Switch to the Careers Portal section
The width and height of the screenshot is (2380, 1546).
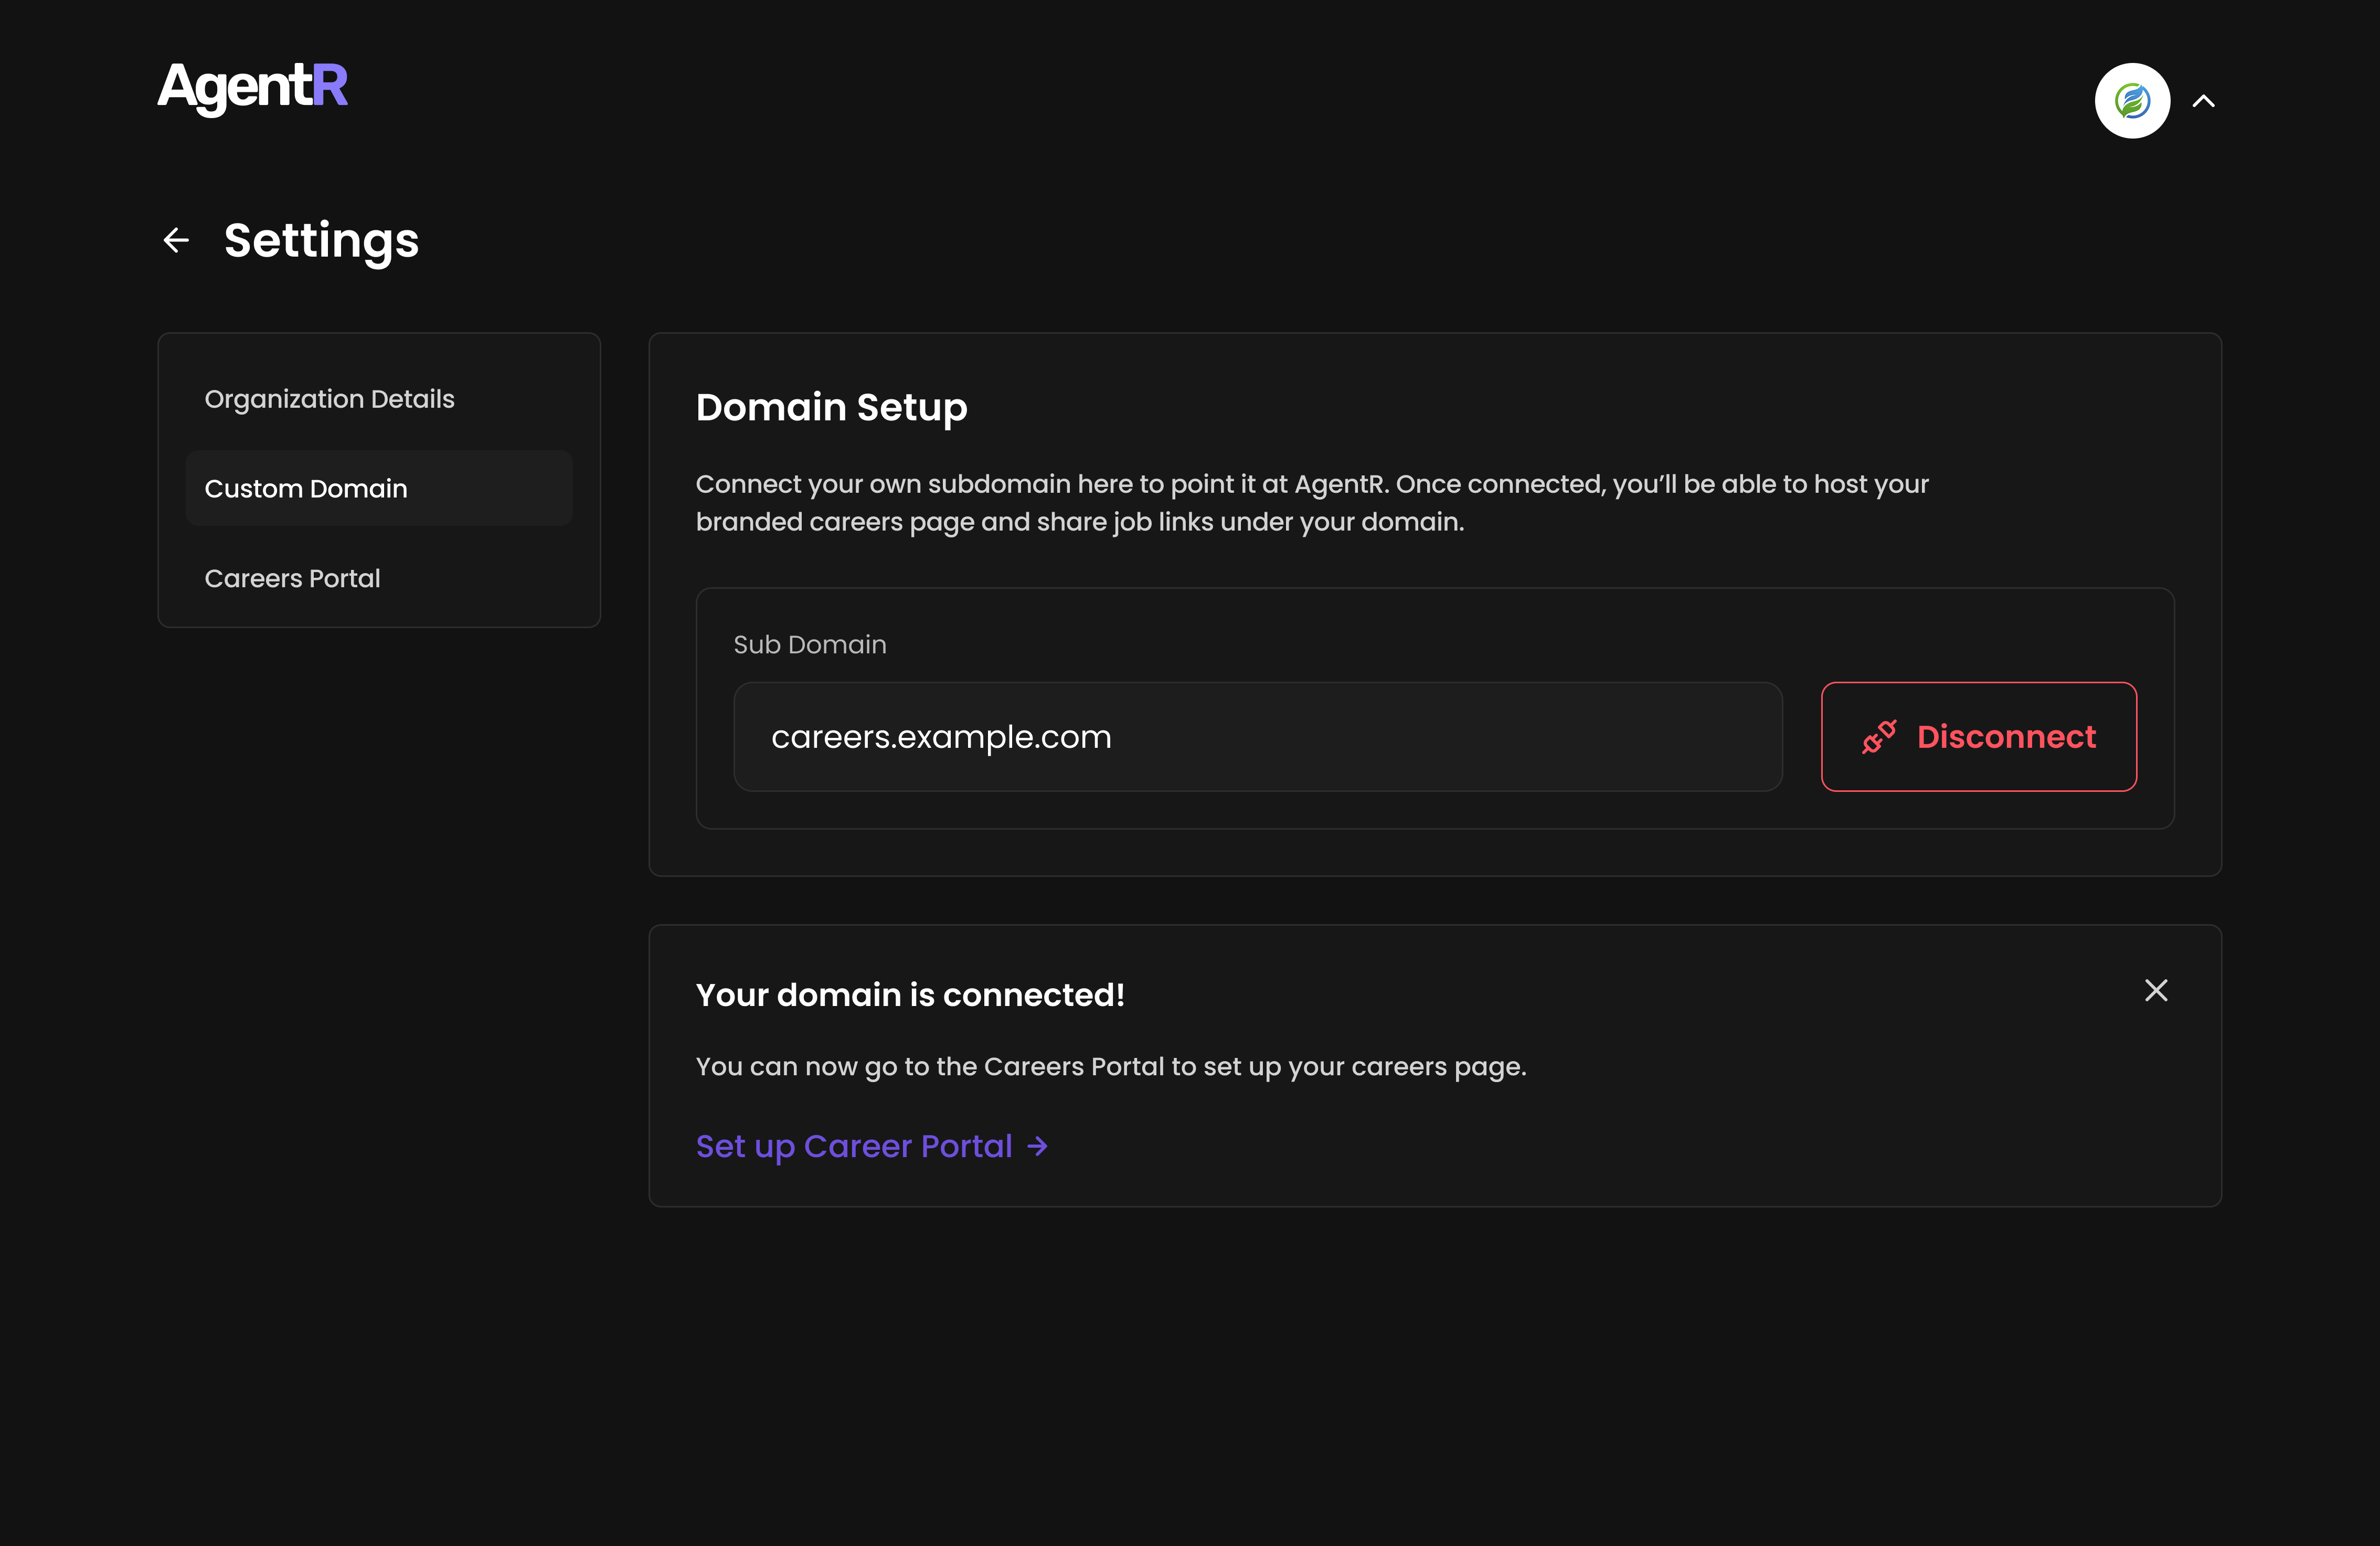(x=293, y=578)
